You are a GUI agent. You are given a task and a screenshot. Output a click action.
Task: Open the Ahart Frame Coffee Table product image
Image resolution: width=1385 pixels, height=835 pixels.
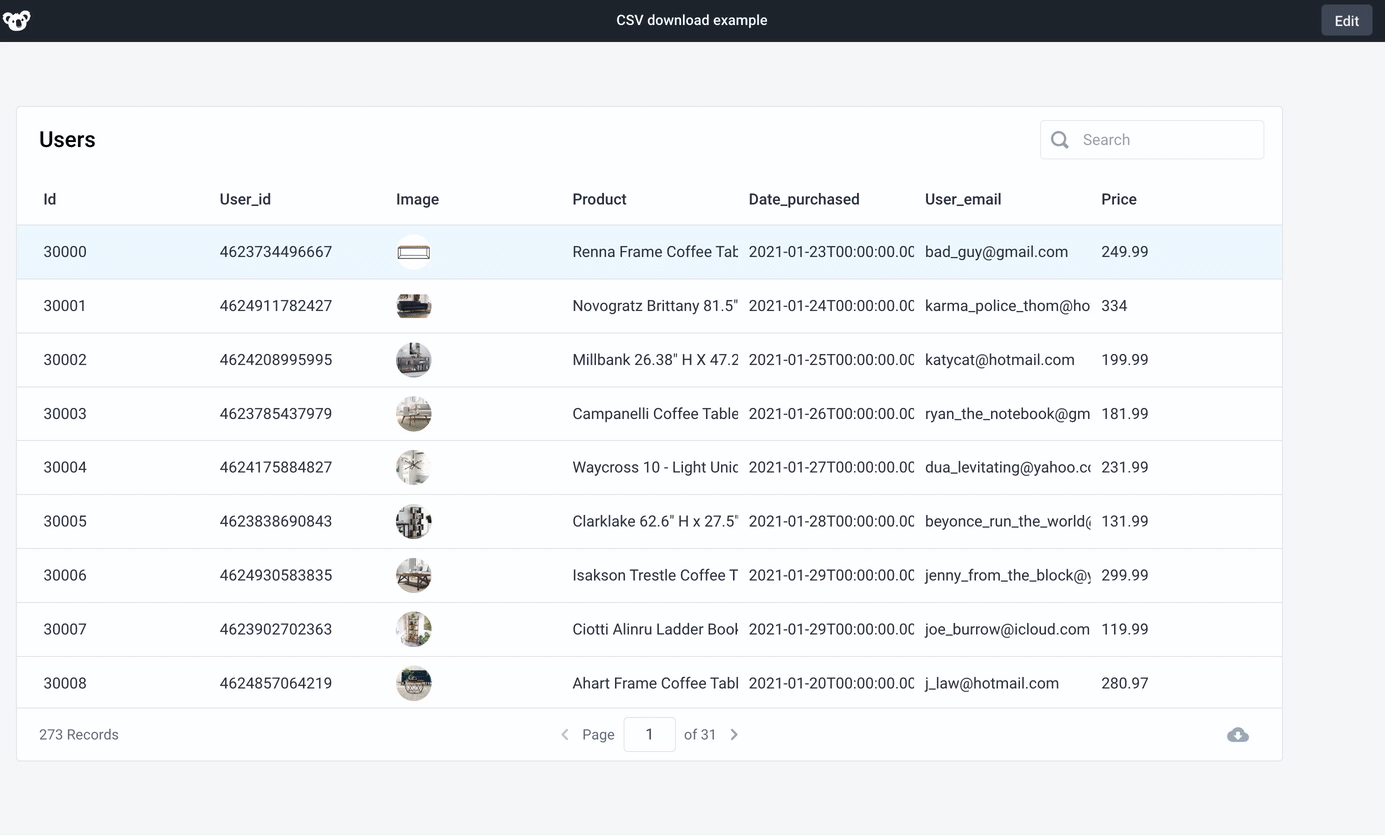coord(413,683)
